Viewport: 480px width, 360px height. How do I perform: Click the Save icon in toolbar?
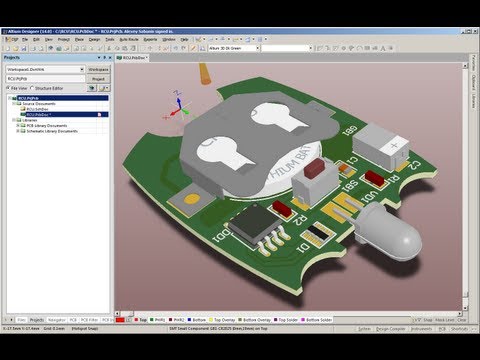[23, 48]
